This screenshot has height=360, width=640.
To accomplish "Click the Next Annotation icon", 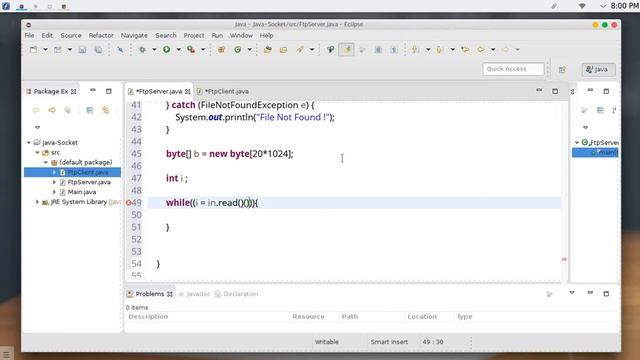I will point(416,49).
